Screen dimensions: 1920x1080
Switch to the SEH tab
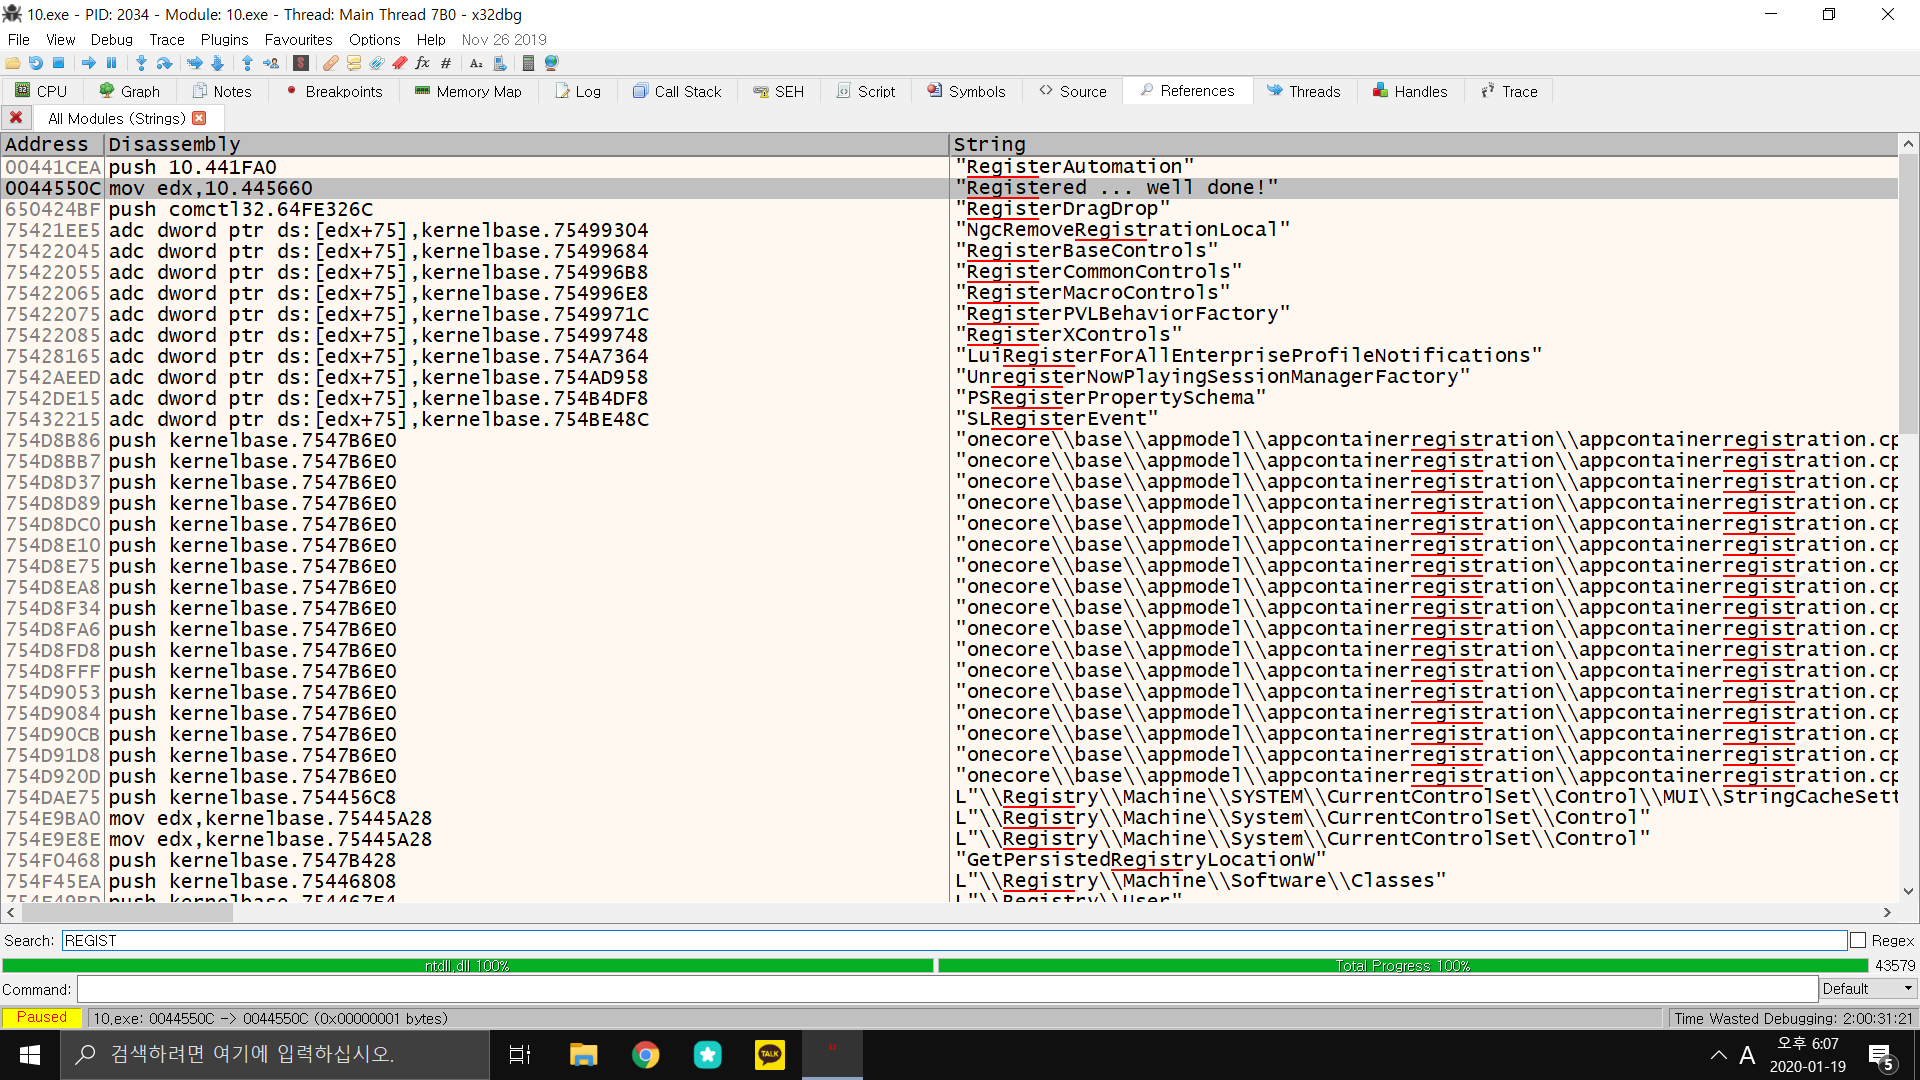pyautogui.click(x=779, y=91)
